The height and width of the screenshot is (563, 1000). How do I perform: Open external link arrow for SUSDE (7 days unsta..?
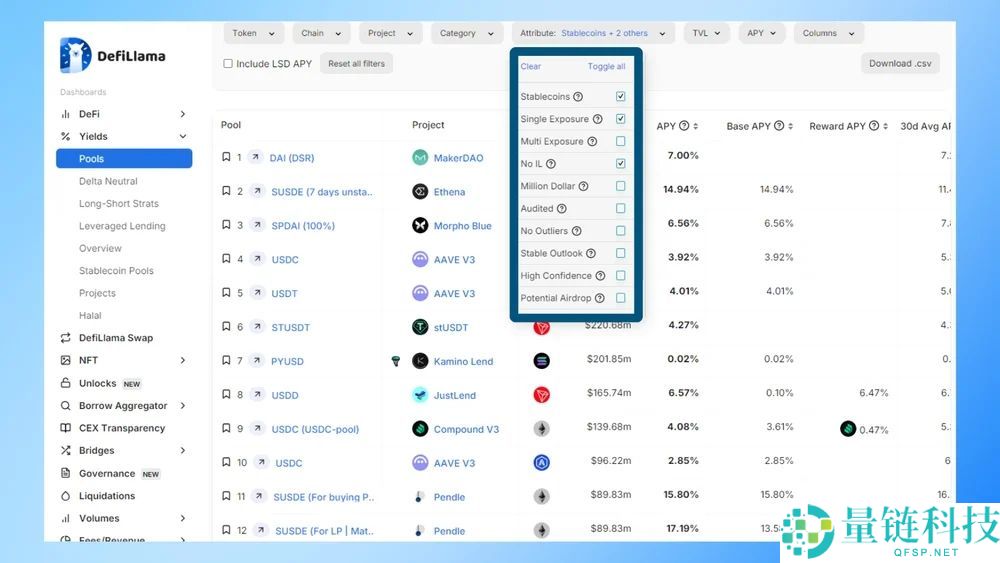pos(257,191)
